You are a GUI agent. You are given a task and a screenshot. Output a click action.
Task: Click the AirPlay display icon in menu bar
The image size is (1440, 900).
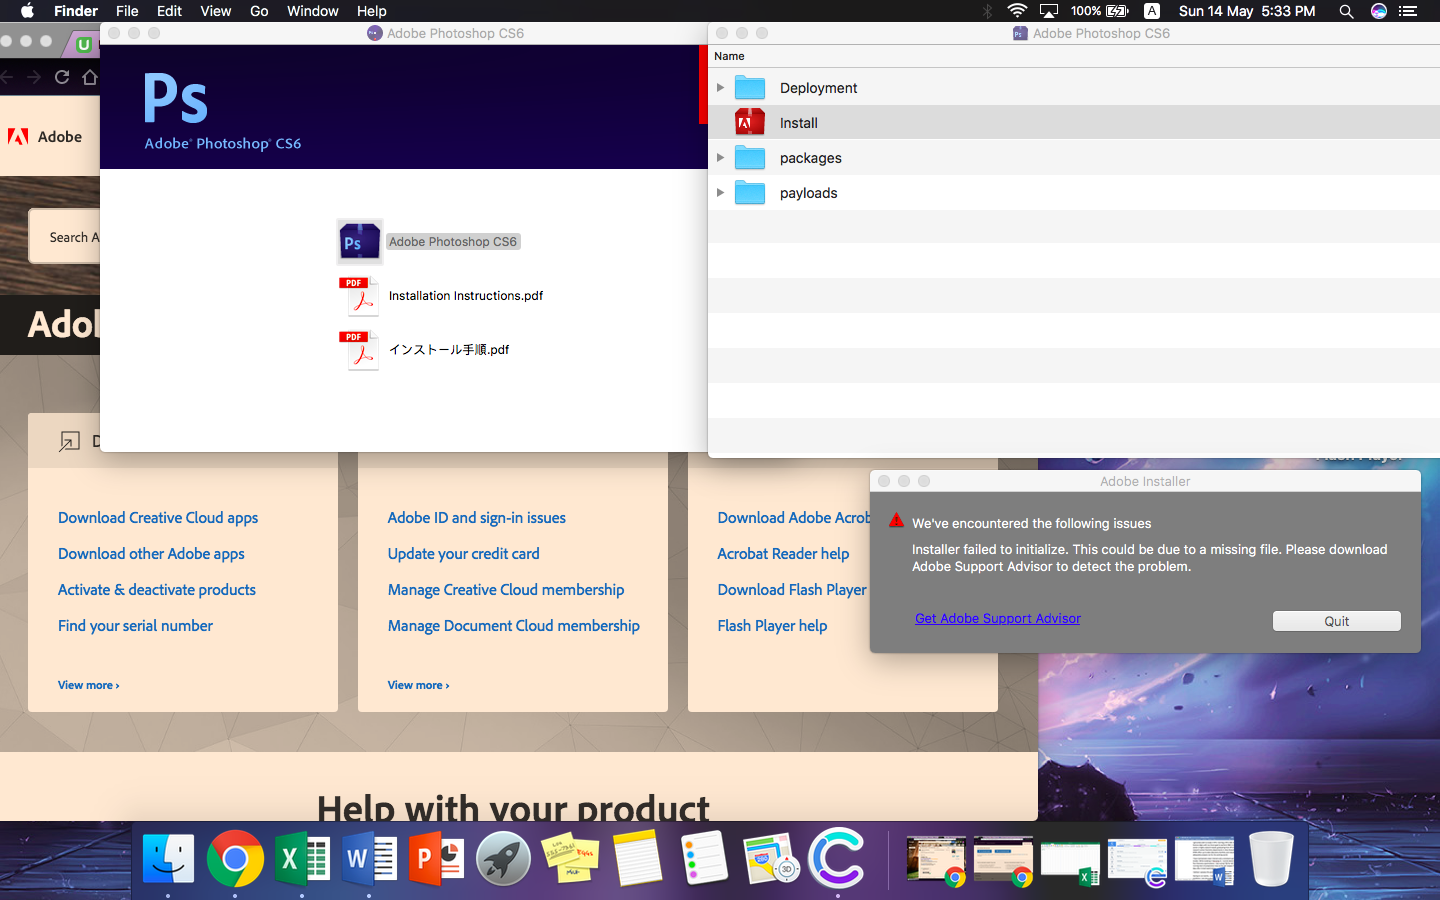(x=1049, y=11)
